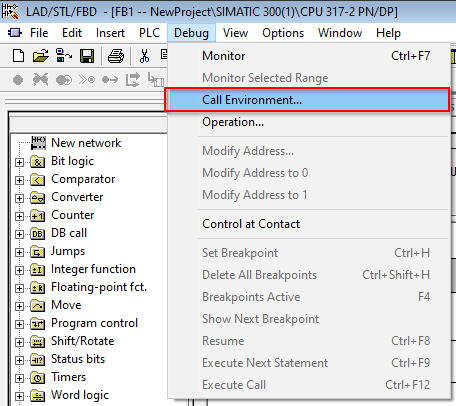Open the PLC menu
The image size is (456, 406).
(x=149, y=33)
